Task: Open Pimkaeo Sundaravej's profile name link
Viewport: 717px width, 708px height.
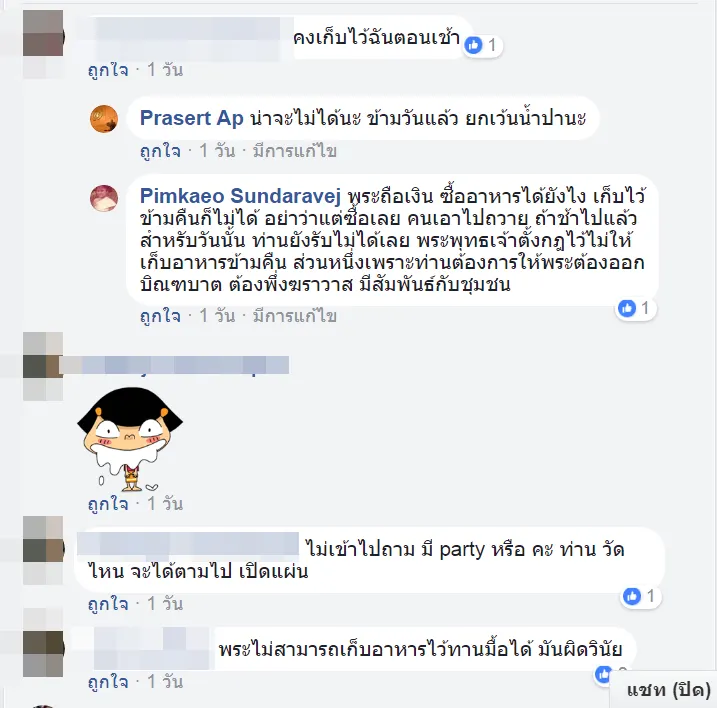Action: 241,196
